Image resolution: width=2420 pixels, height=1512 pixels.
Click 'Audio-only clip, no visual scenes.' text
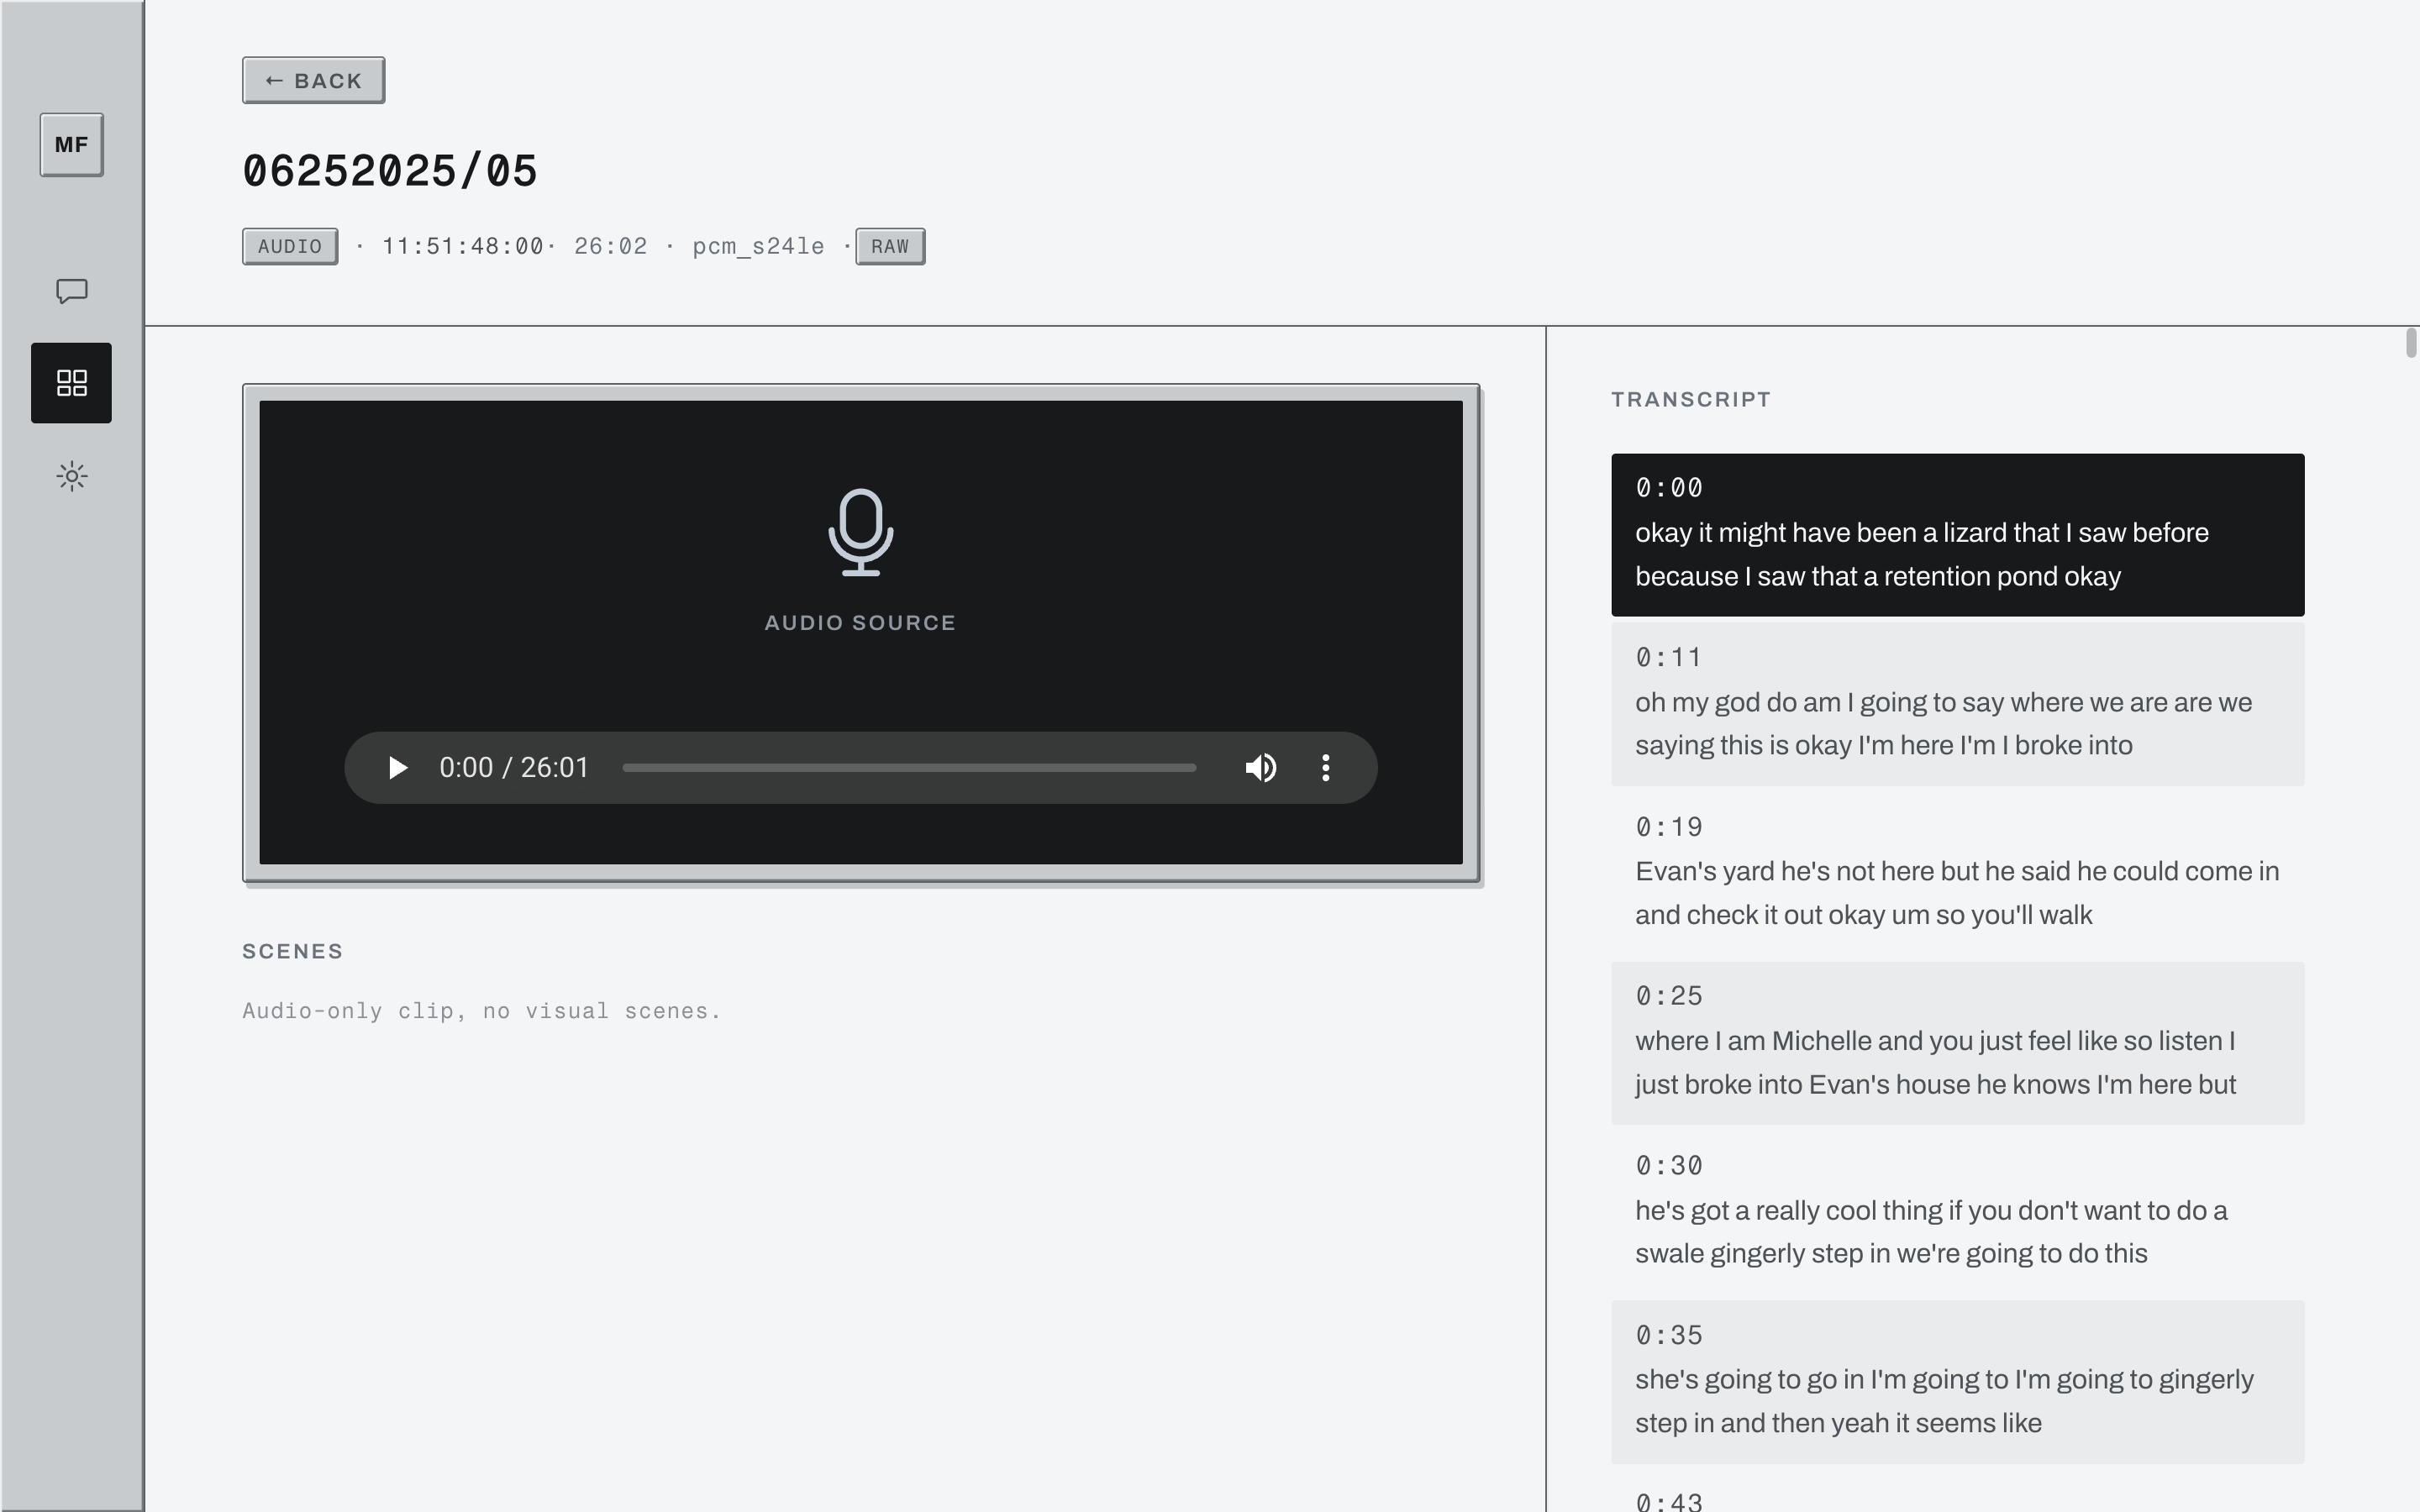pyautogui.click(x=481, y=1011)
